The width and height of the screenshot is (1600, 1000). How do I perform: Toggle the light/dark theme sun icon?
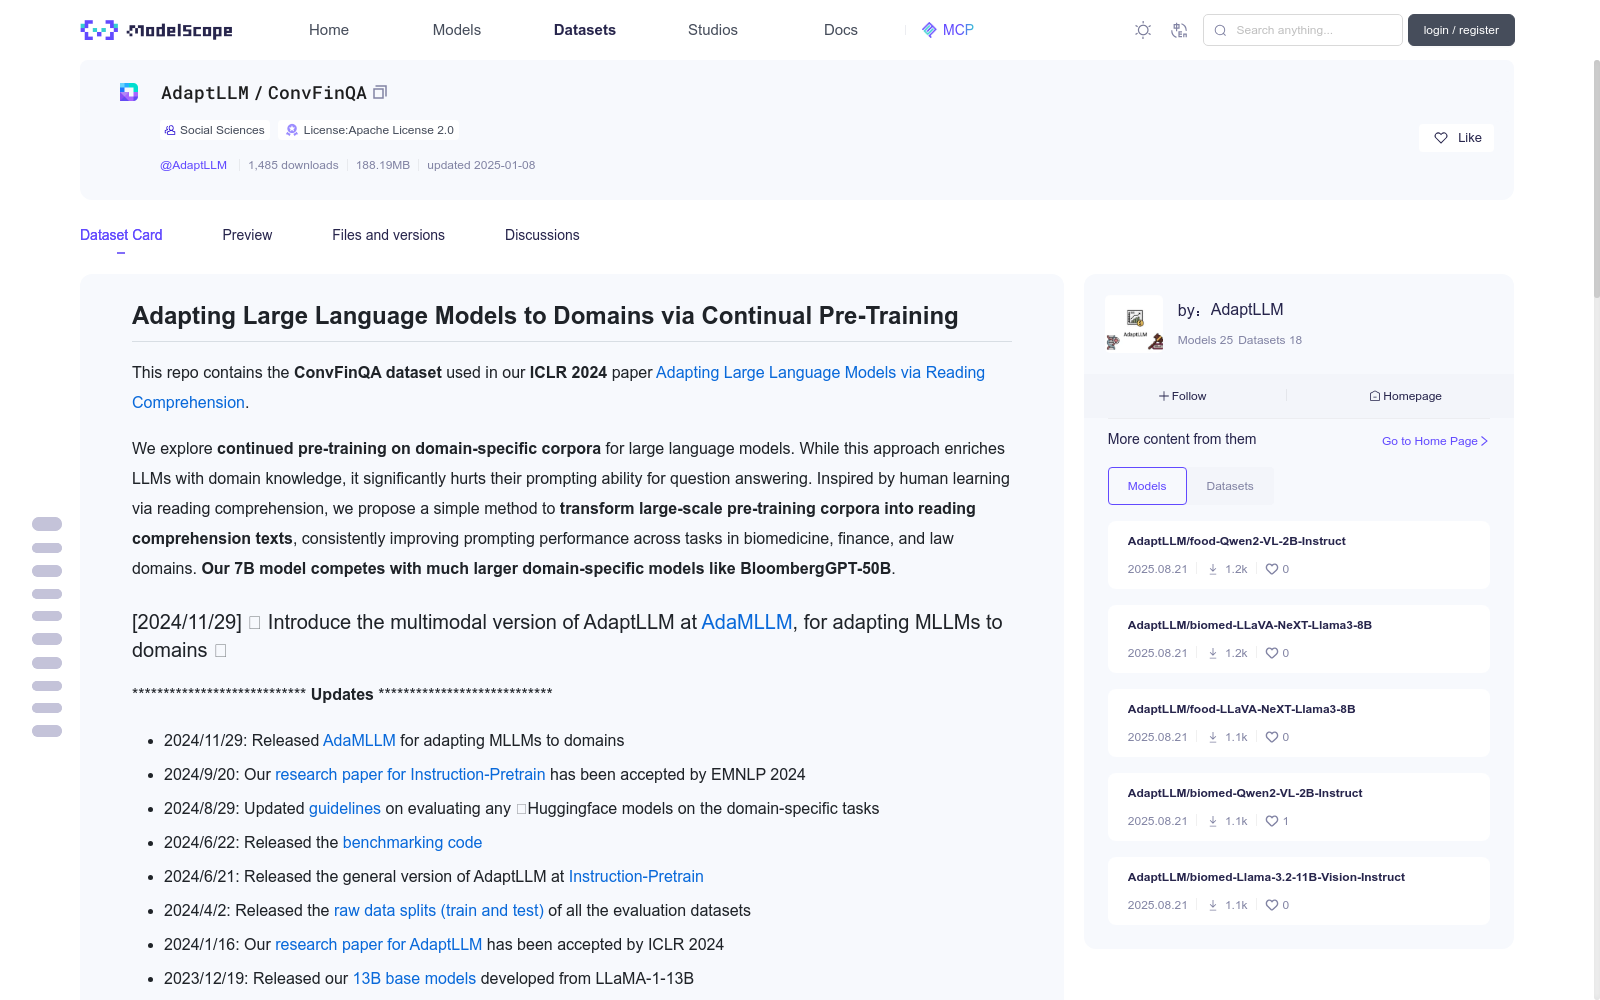point(1143,30)
